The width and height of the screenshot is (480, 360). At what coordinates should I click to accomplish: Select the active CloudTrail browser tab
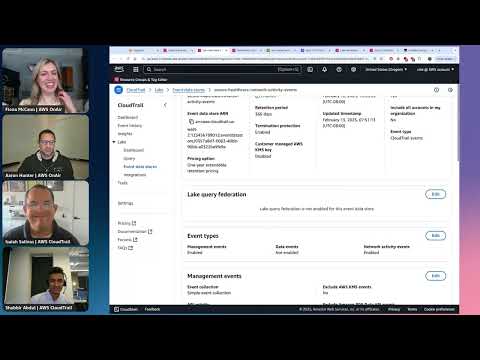tap(212, 50)
